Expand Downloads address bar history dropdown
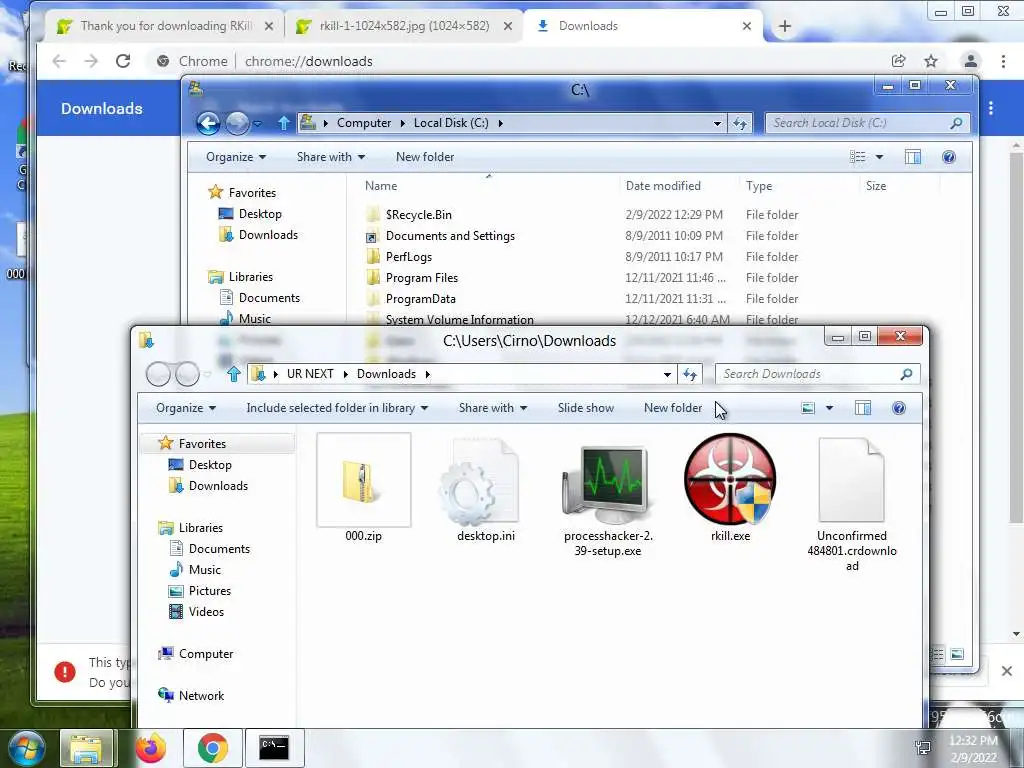This screenshot has width=1024, height=768. point(667,374)
